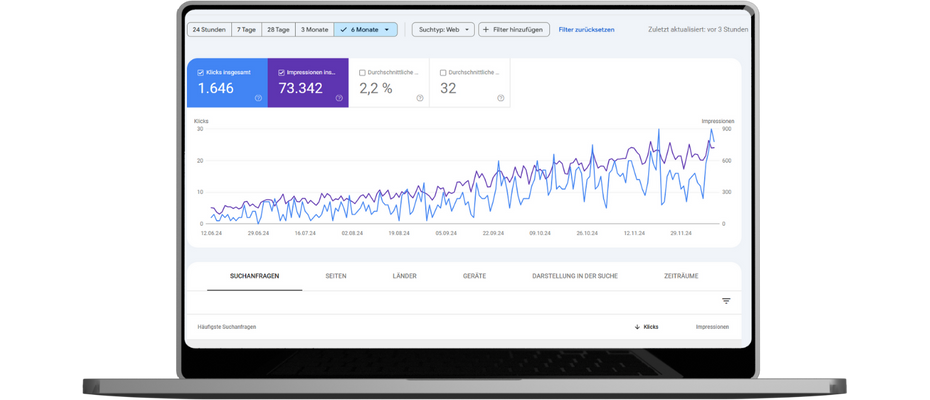
Task: Select the 28 Tage time range
Action: 278,30
